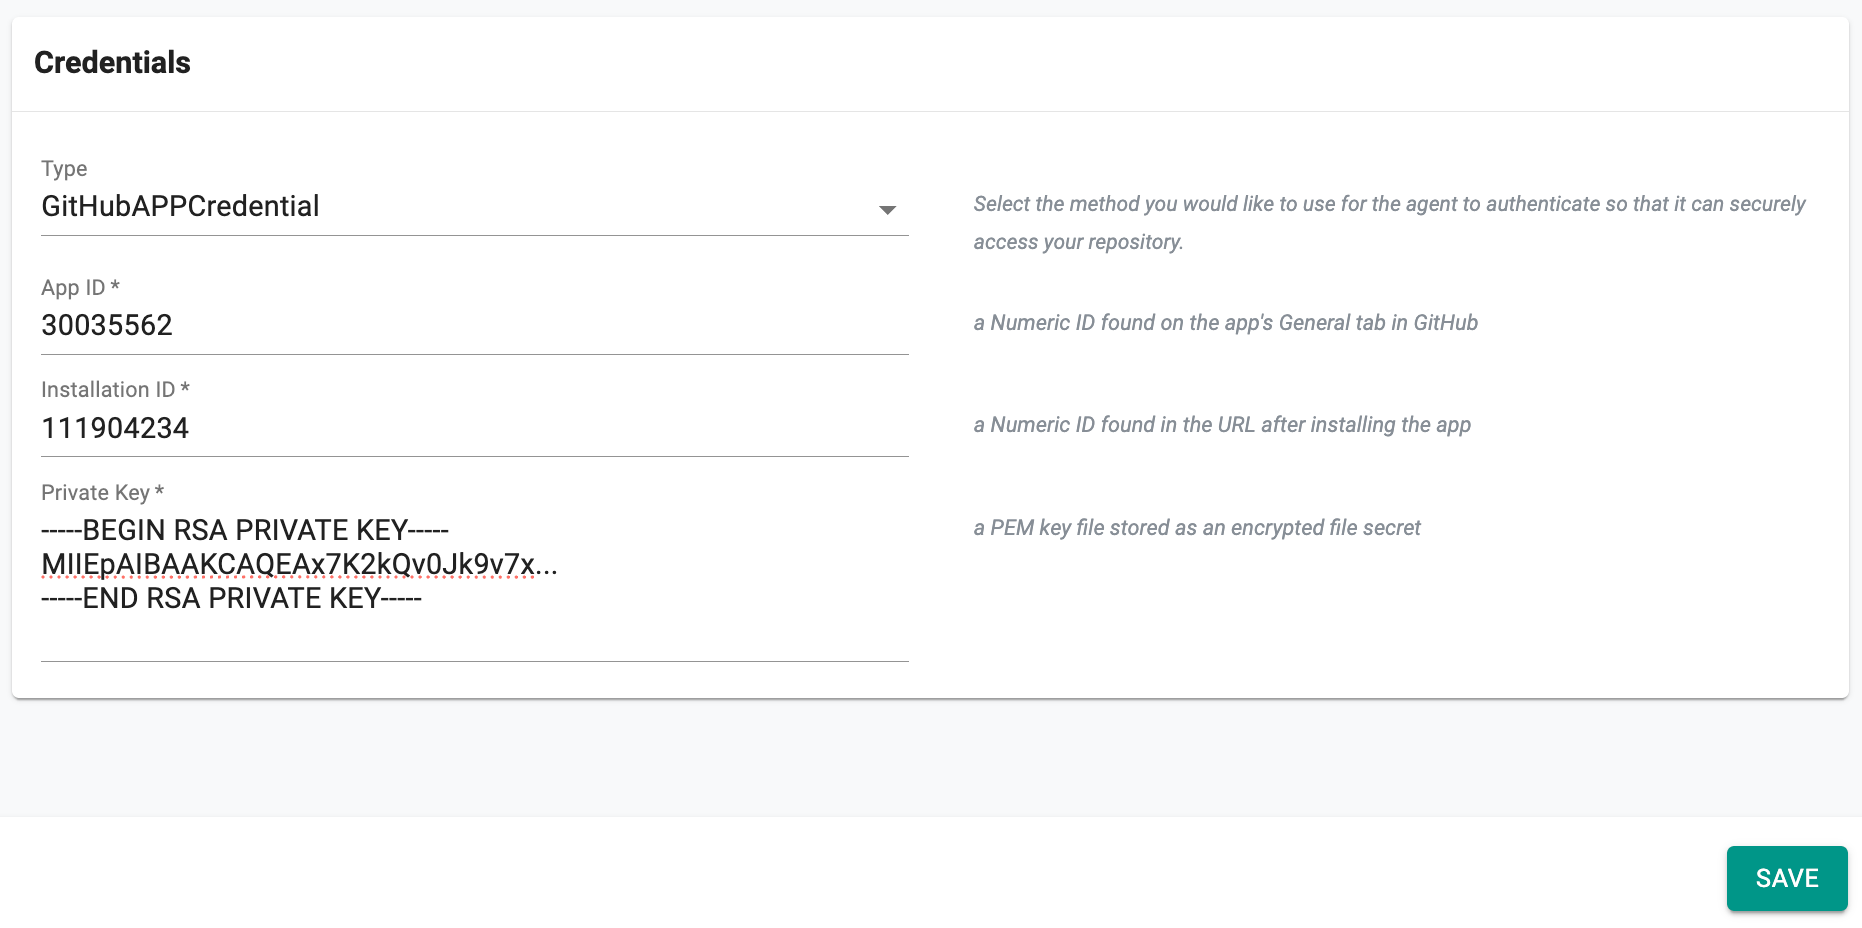Click the Private Key label
Image resolution: width=1862 pixels, height=928 pixels.
pyautogui.click(x=95, y=492)
